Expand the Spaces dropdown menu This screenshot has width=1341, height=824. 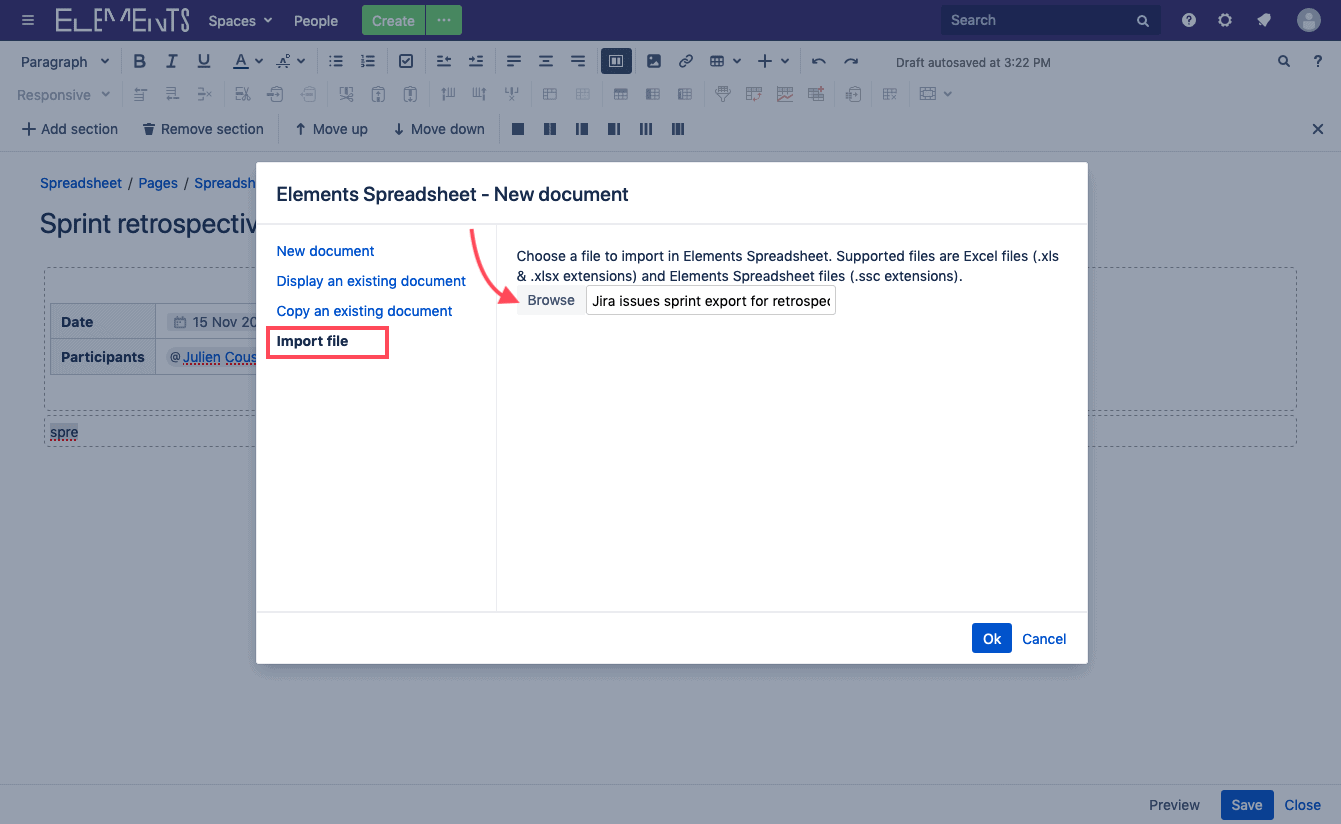point(240,20)
